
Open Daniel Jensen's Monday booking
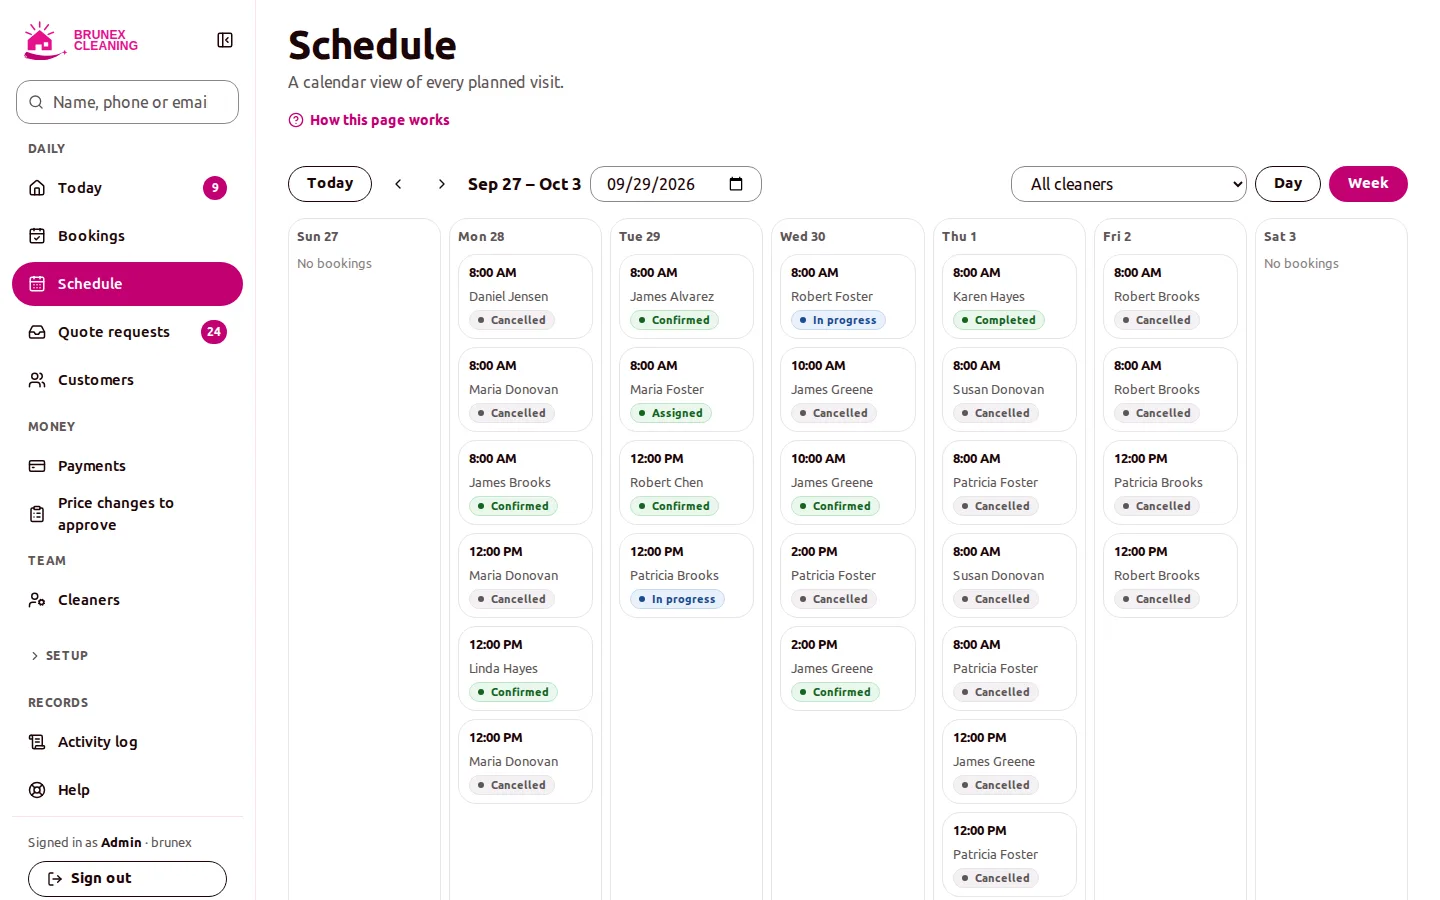[525, 296]
